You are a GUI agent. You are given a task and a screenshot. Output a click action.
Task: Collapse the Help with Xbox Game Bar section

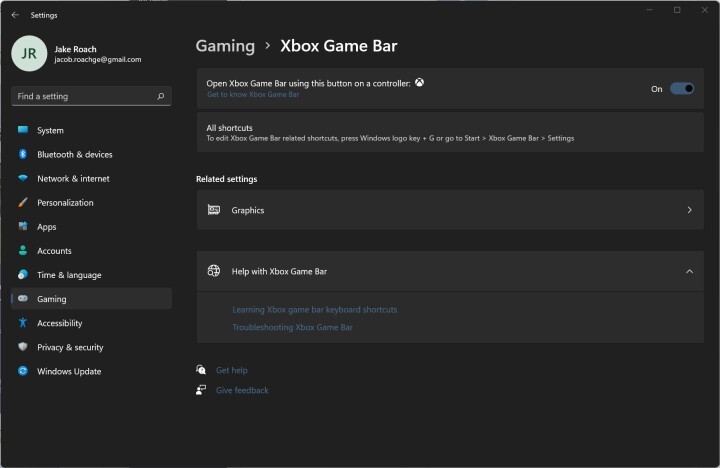pos(689,271)
